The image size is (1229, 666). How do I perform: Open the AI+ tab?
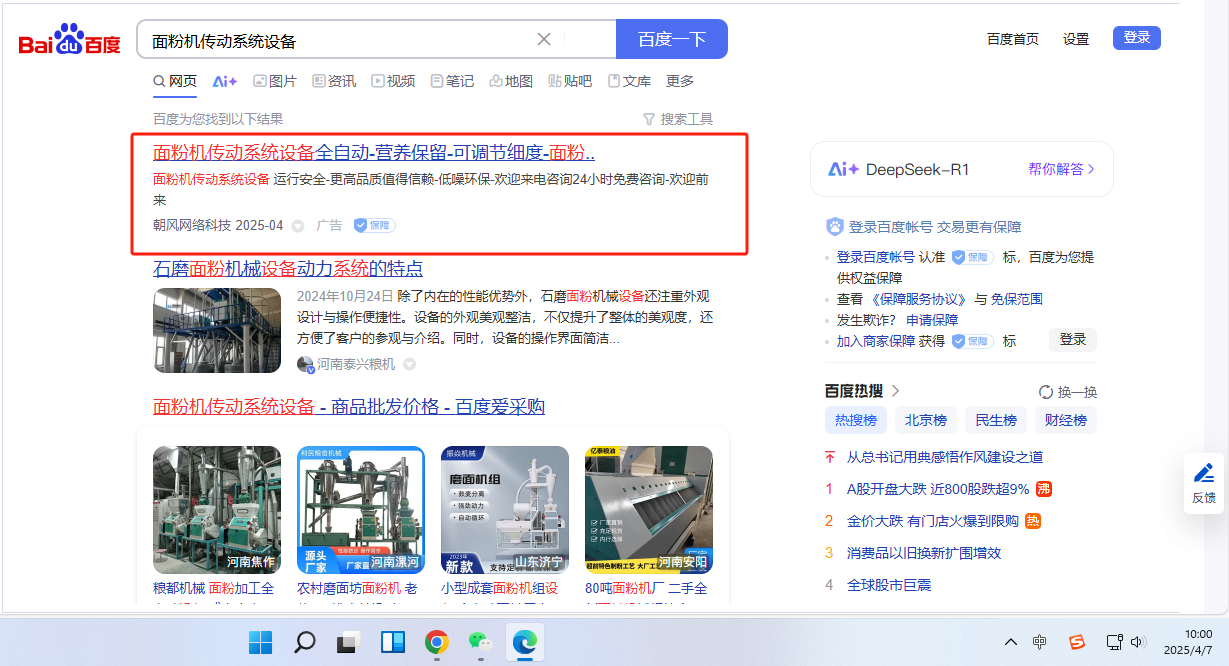click(225, 81)
